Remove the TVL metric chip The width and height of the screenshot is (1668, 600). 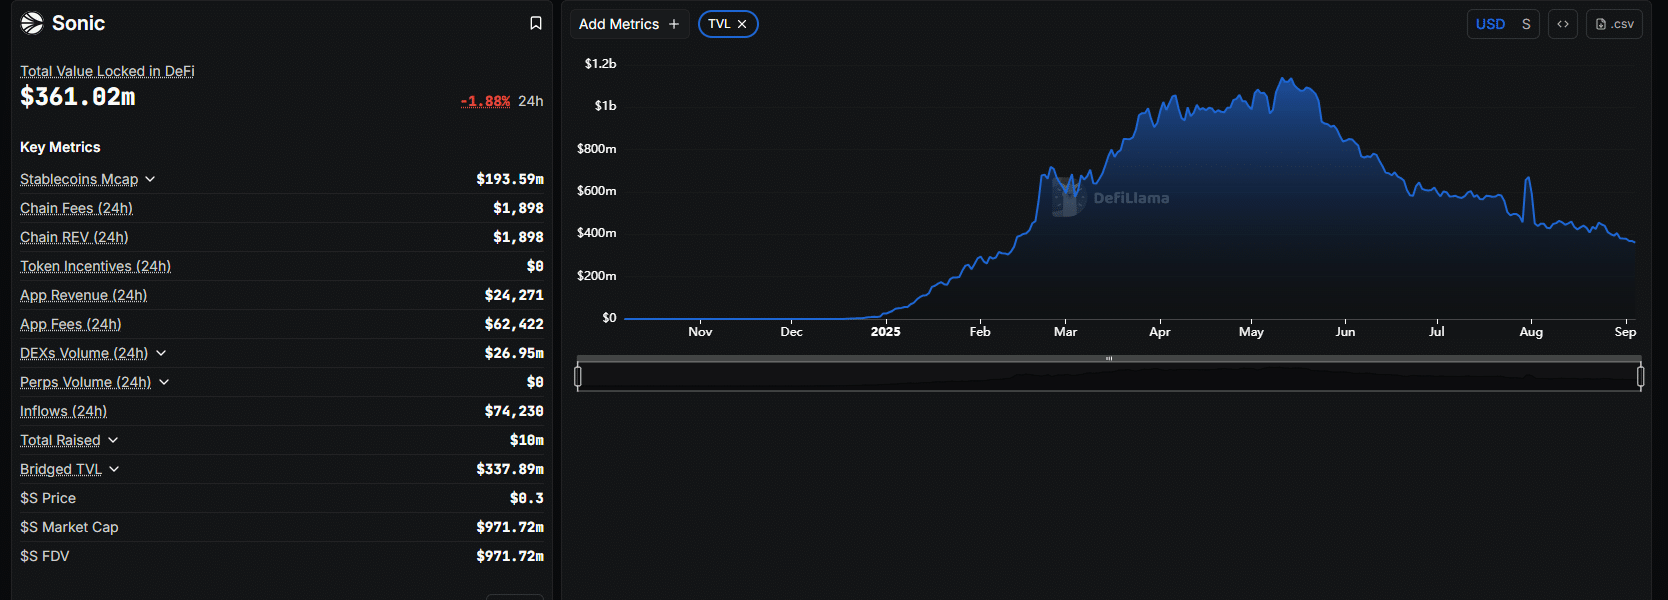(742, 24)
